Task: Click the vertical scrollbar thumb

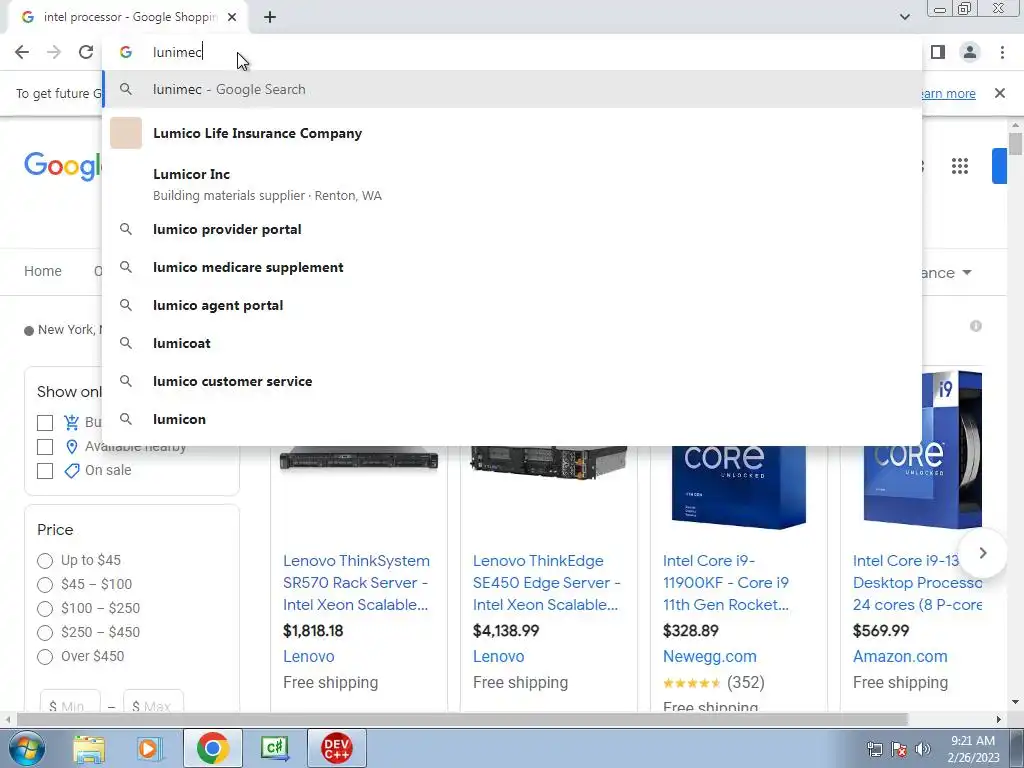Action: 1015,144
